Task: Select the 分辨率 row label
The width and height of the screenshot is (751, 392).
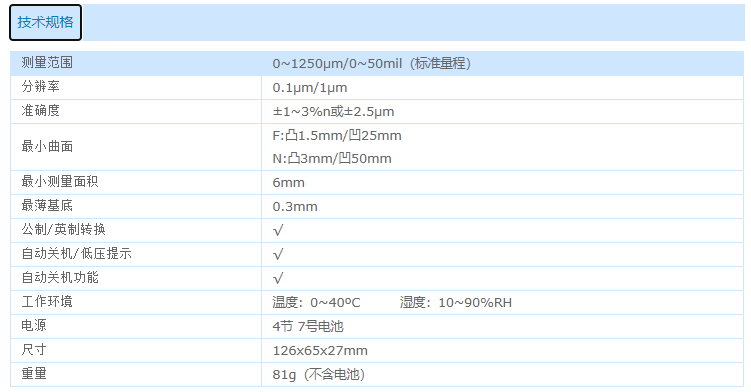Action: pos(41,87)
